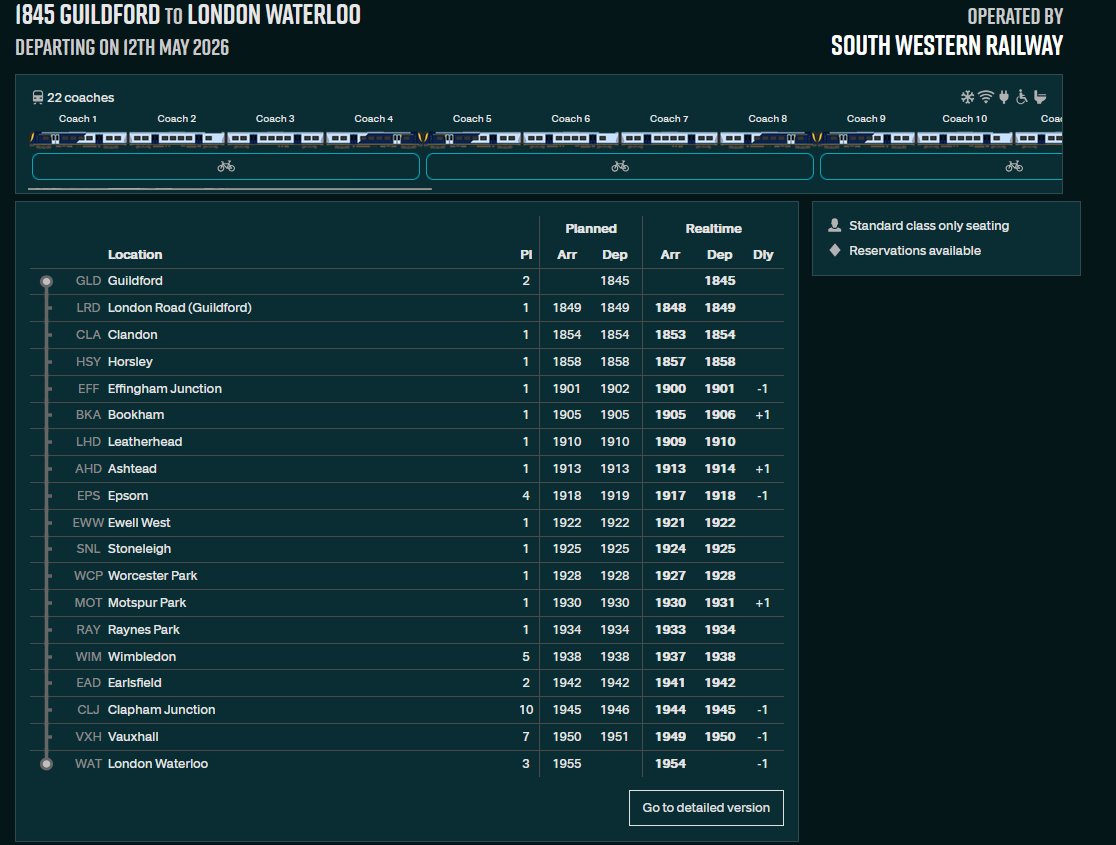Image resolution: width=1116 pixels, height=845 pixels.
Task: Select the Coach 10 carriage image
Action: click(965, 138)
